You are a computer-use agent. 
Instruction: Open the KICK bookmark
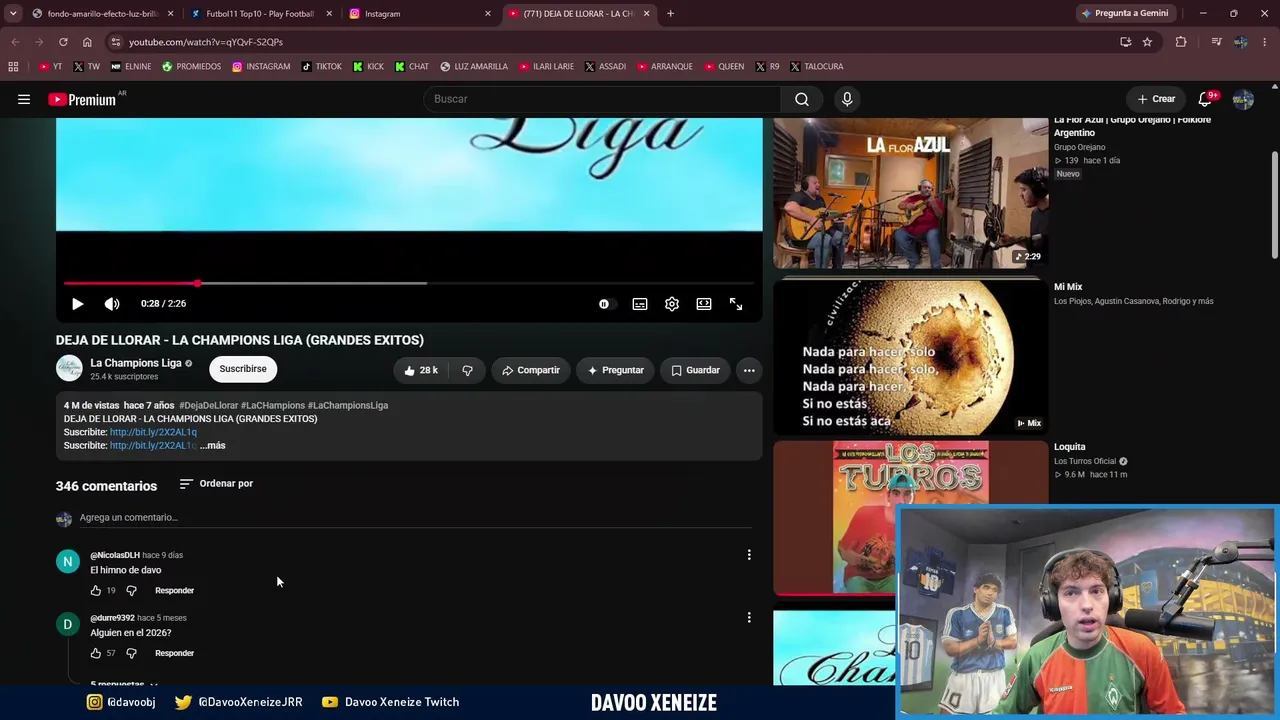pyautogui.click(x=367, y=67)
